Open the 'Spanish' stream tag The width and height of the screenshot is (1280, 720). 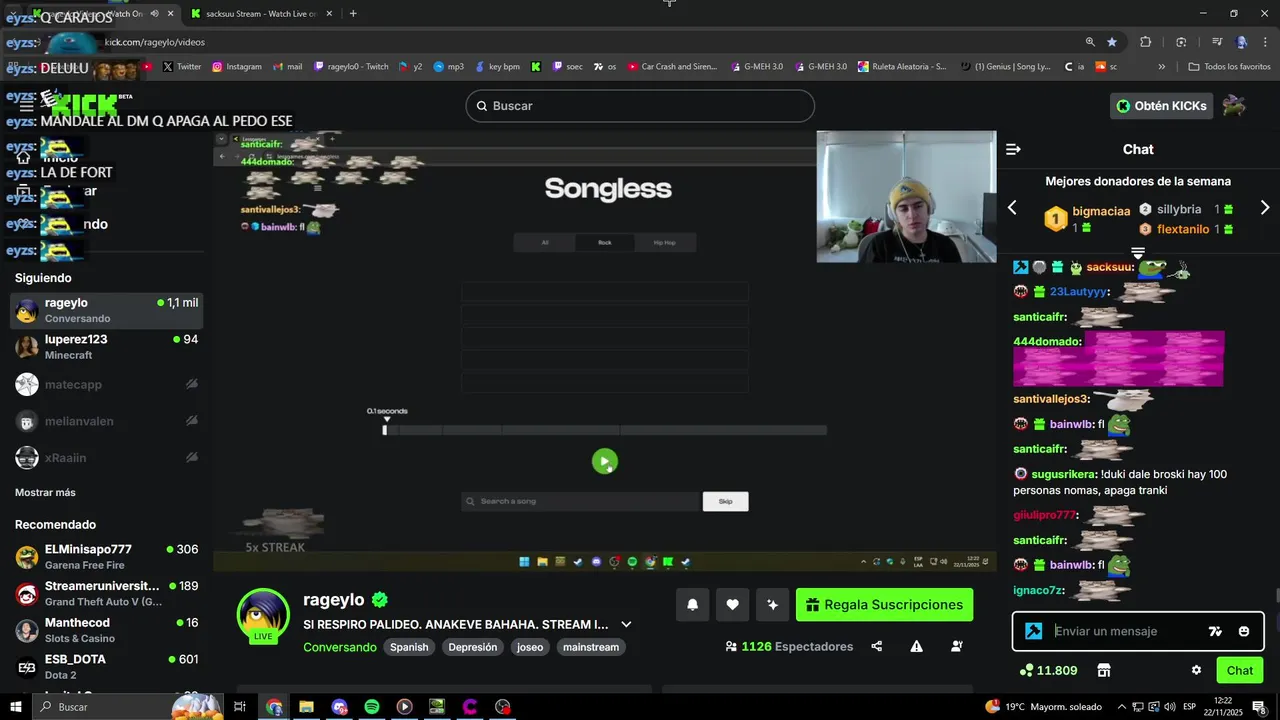409,647
